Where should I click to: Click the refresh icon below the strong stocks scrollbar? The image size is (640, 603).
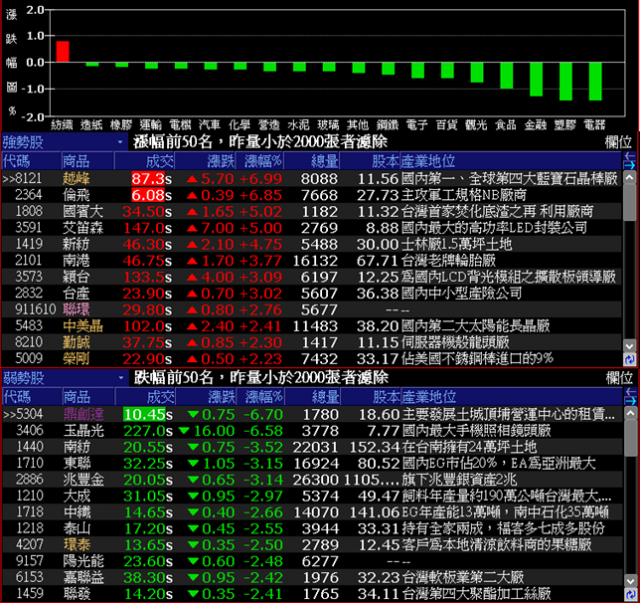pyautogui.click(x=629, y=359)
